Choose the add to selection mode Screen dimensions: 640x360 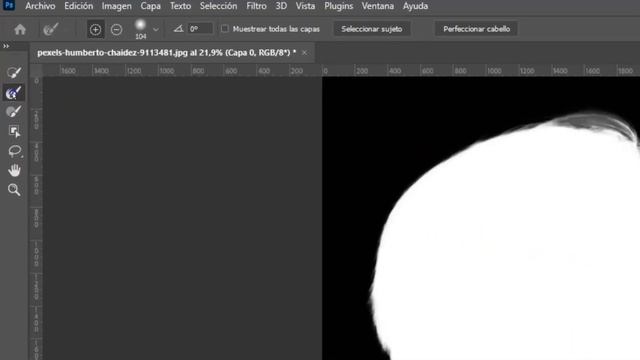click(x=96, y=29)
